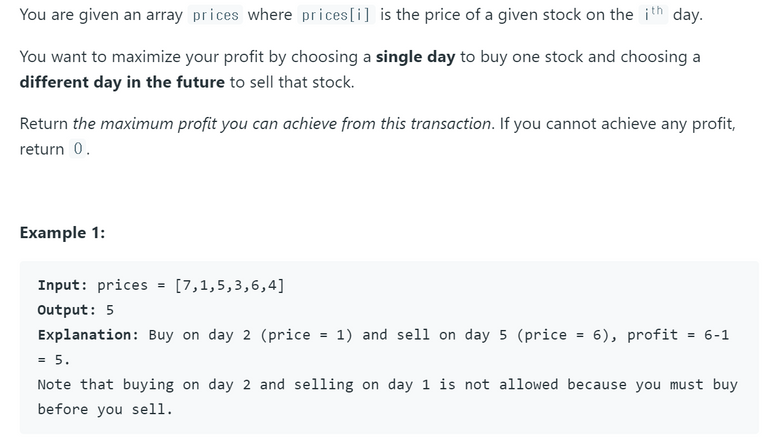Click the bold 'Output:' label
The width and height of the screenshot is (768, 445).
67,310
